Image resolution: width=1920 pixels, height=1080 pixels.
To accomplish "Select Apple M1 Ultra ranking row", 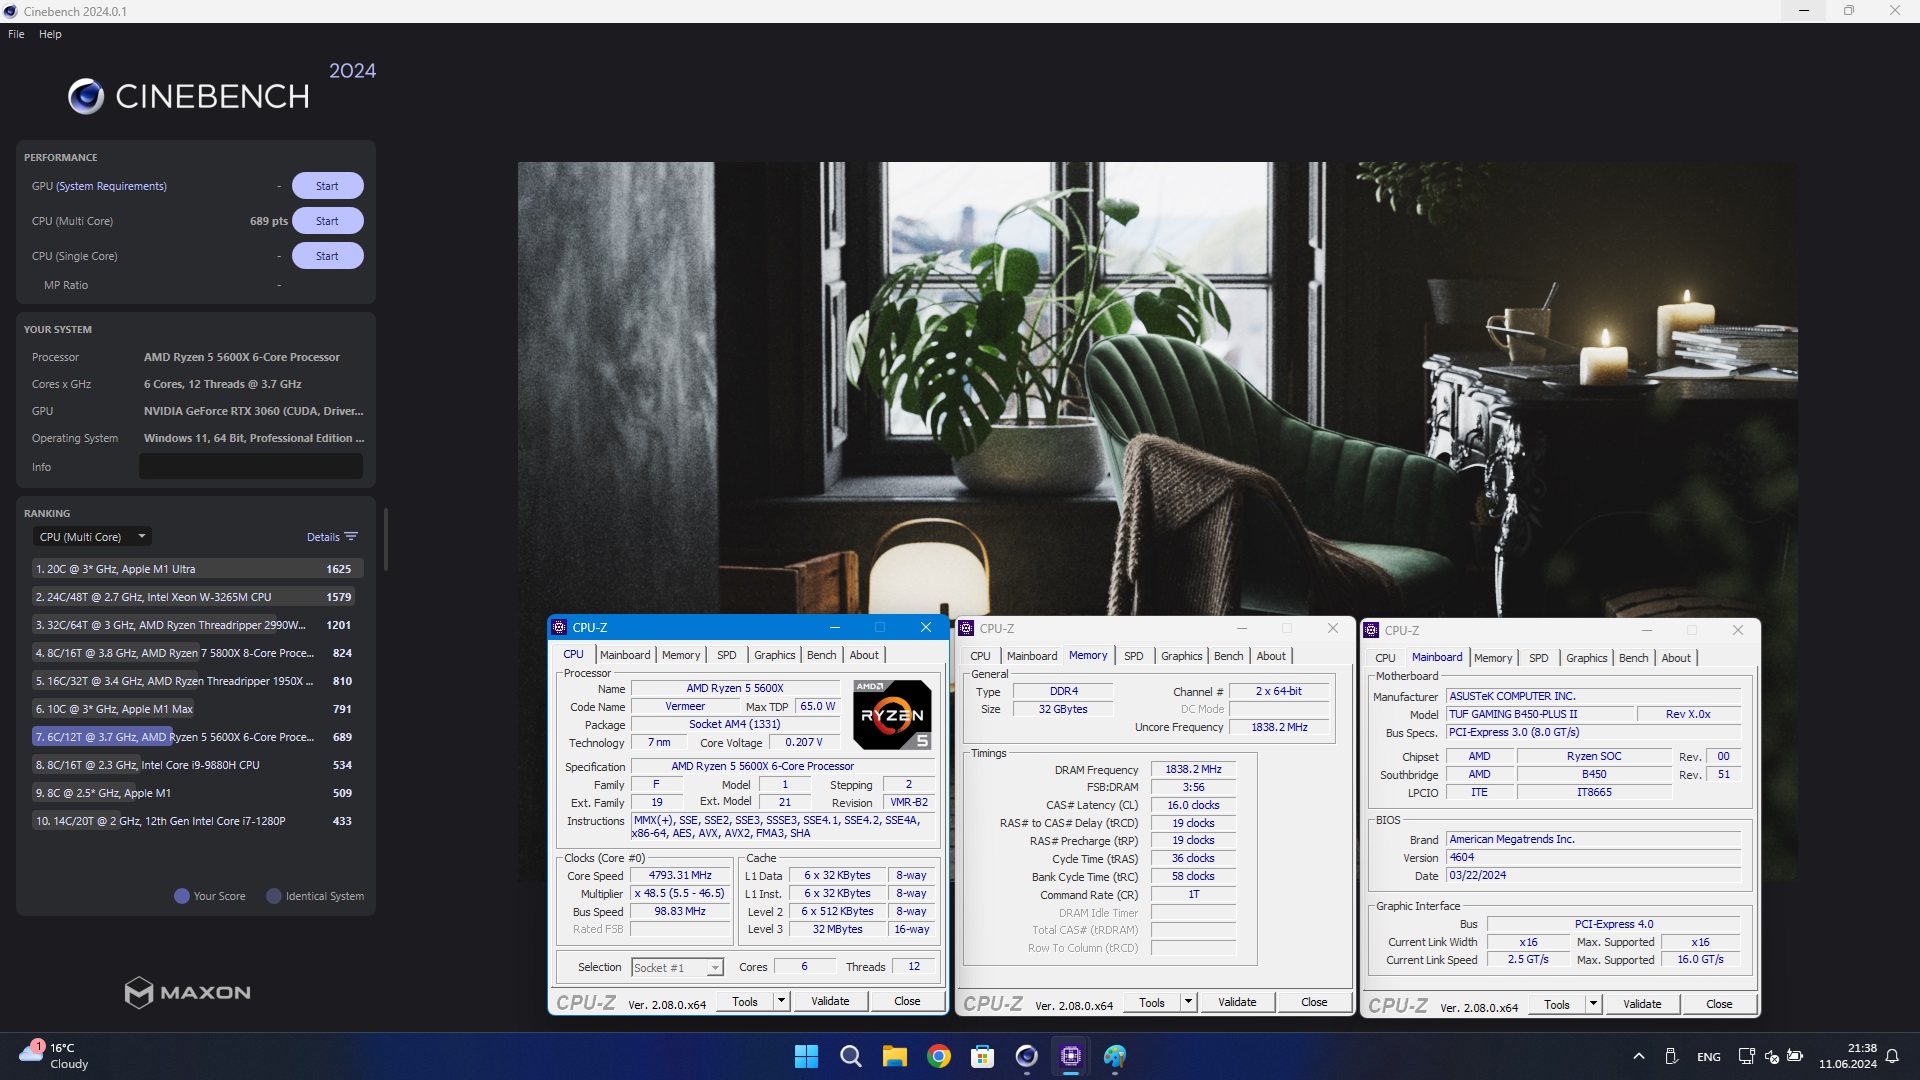I will [x=196, y=569].
